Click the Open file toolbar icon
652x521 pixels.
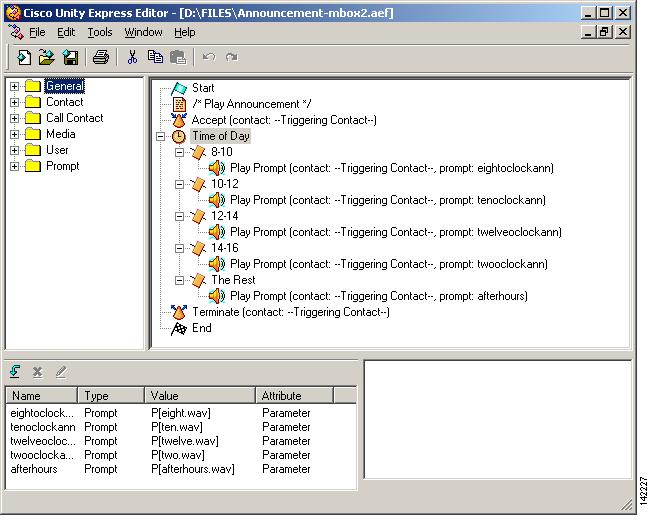[47, 57]
